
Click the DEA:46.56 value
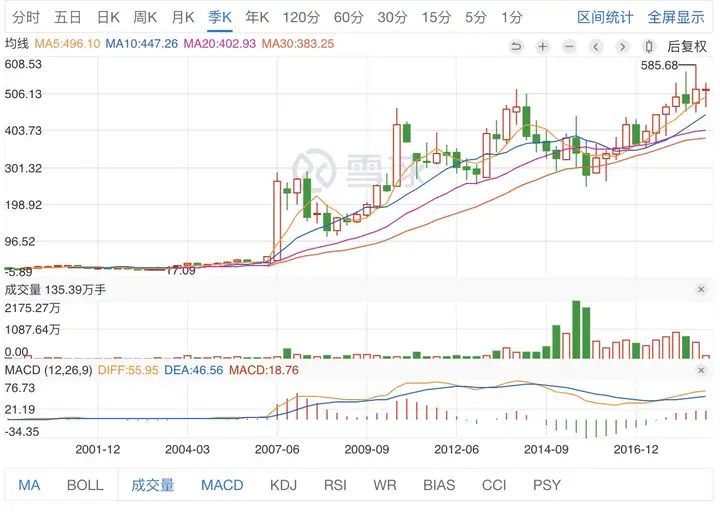(x=193, y=370)
